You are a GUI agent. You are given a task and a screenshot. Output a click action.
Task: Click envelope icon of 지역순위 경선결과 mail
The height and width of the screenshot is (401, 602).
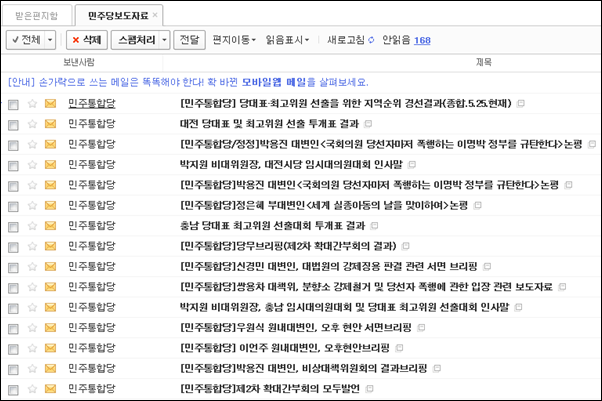point(50,104)
